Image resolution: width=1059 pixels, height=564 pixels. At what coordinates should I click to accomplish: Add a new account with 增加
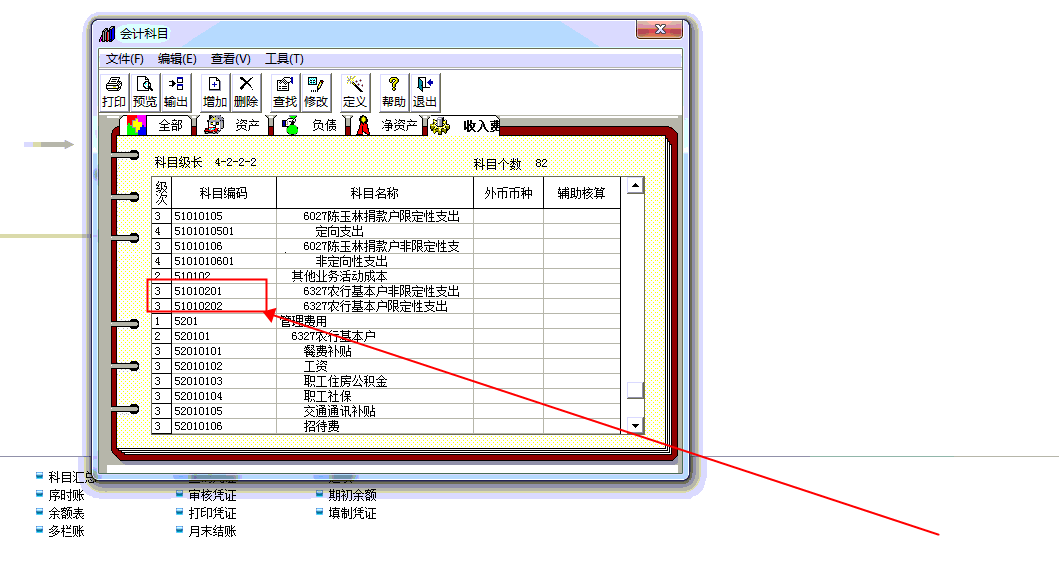(x=215, y=92)
